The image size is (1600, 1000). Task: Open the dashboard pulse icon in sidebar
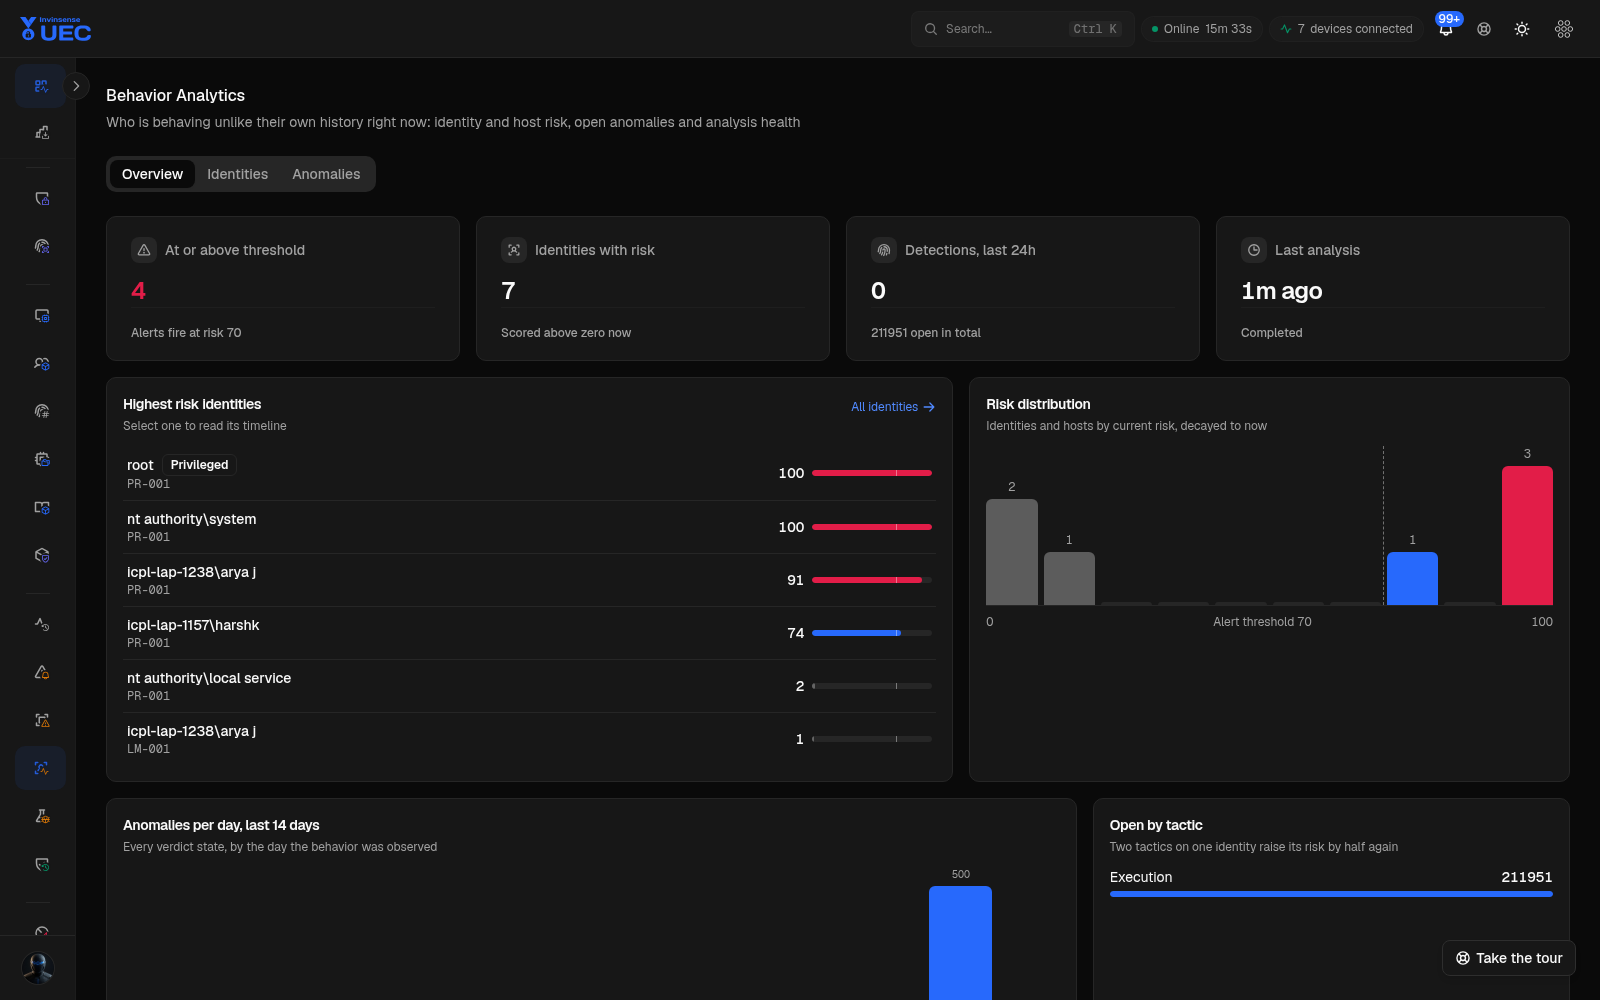pyautogui.click(x=41, y=86)
